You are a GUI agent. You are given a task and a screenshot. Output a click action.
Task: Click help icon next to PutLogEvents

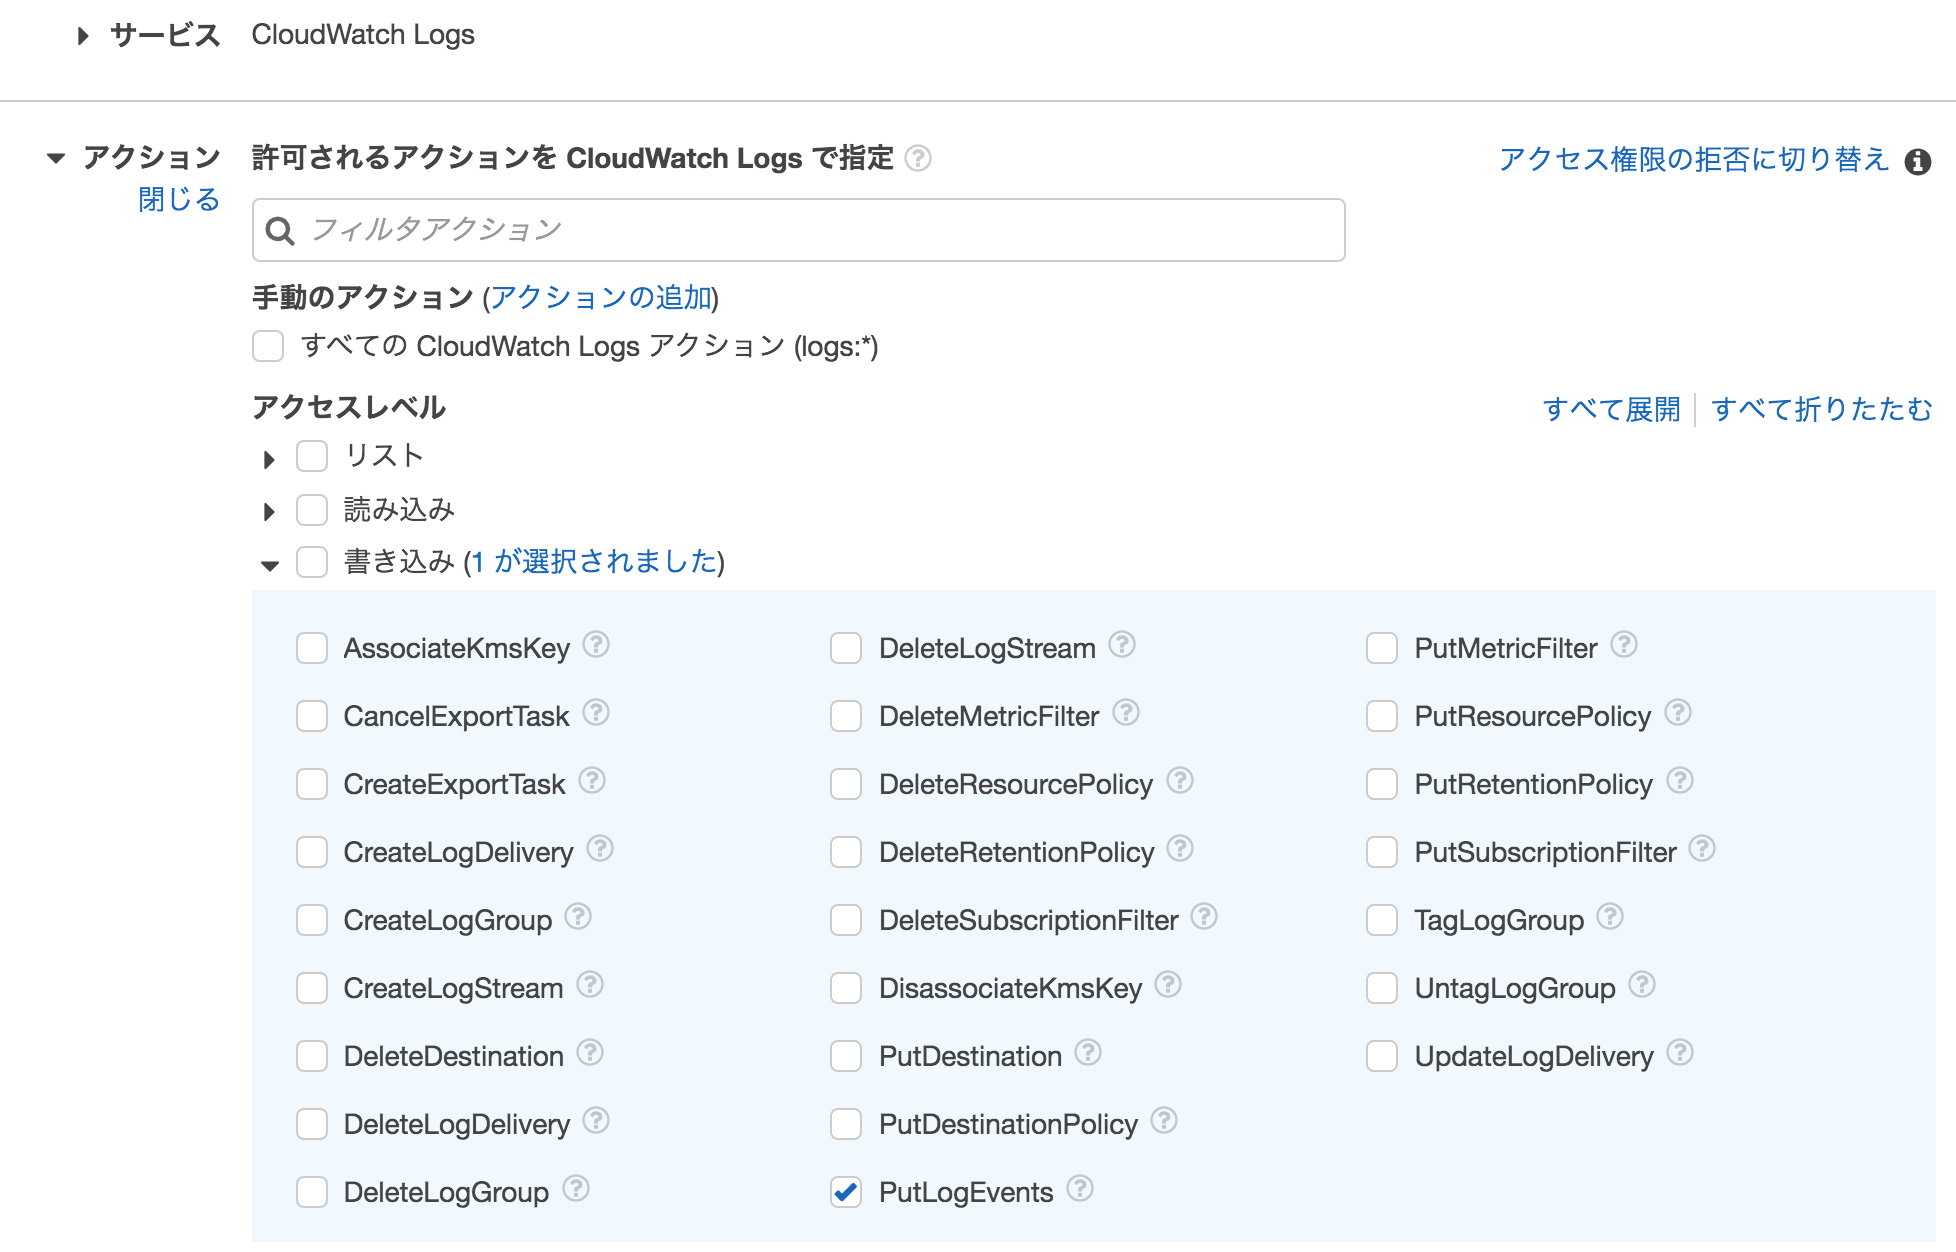coord(1080,1189)
